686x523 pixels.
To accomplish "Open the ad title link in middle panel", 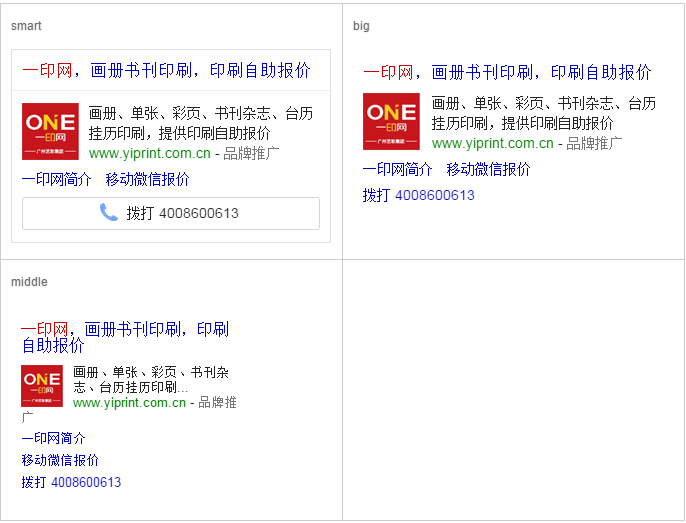I will tap(125, 337).
